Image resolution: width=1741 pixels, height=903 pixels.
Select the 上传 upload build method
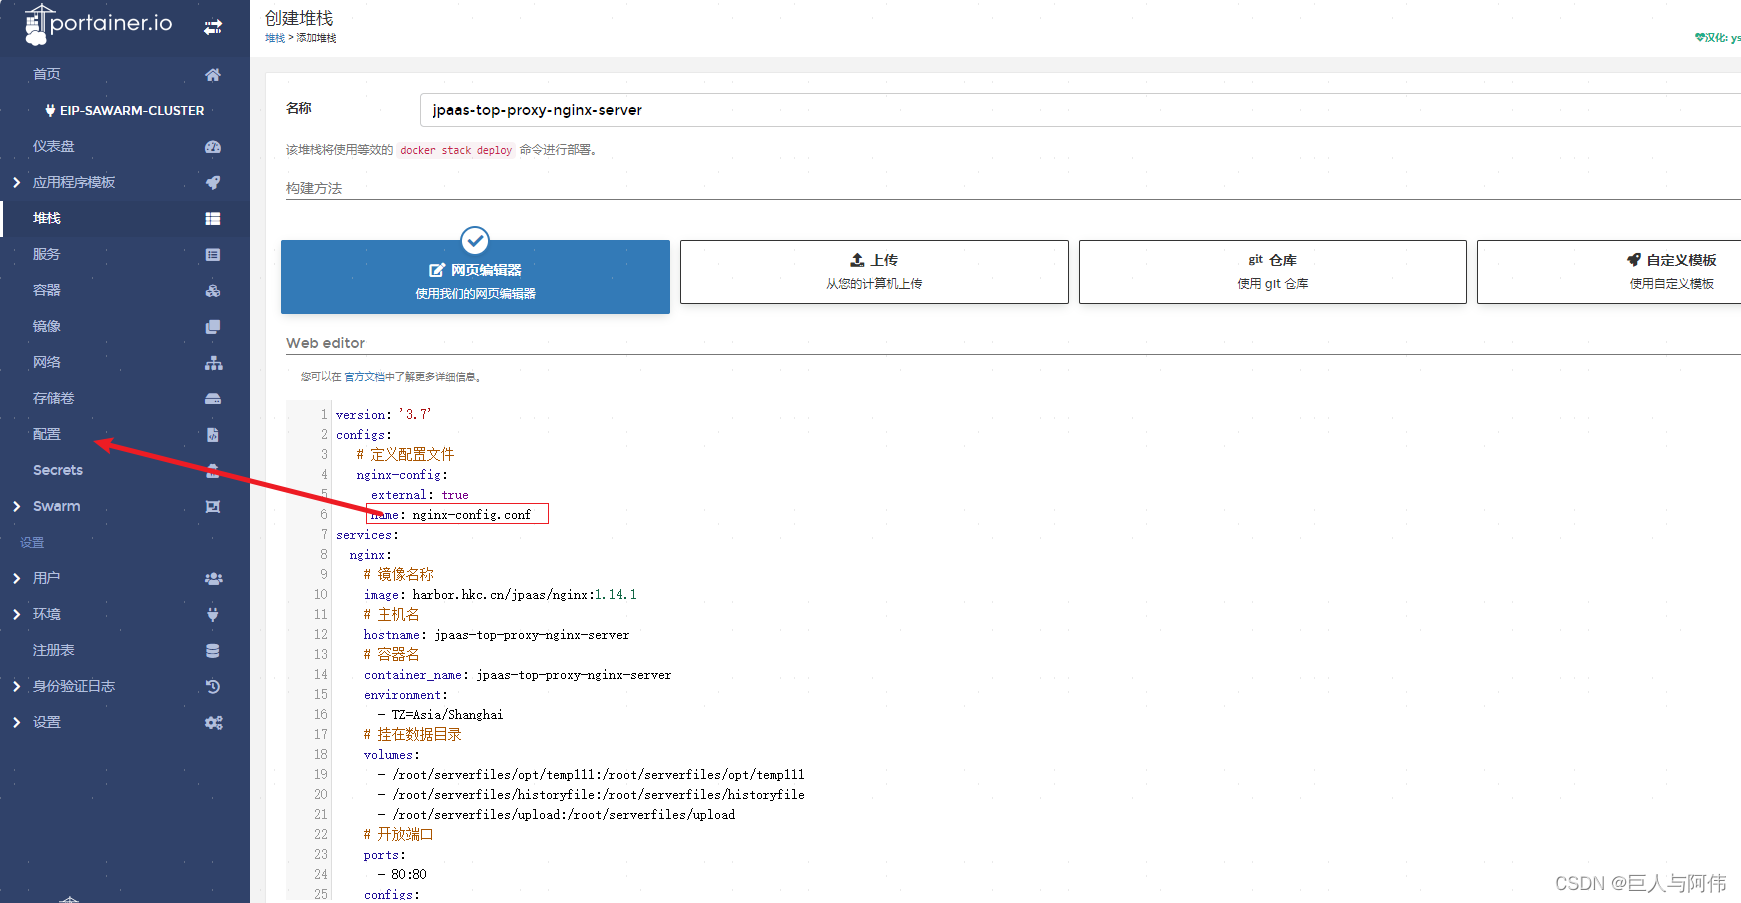tap(874, 272)
